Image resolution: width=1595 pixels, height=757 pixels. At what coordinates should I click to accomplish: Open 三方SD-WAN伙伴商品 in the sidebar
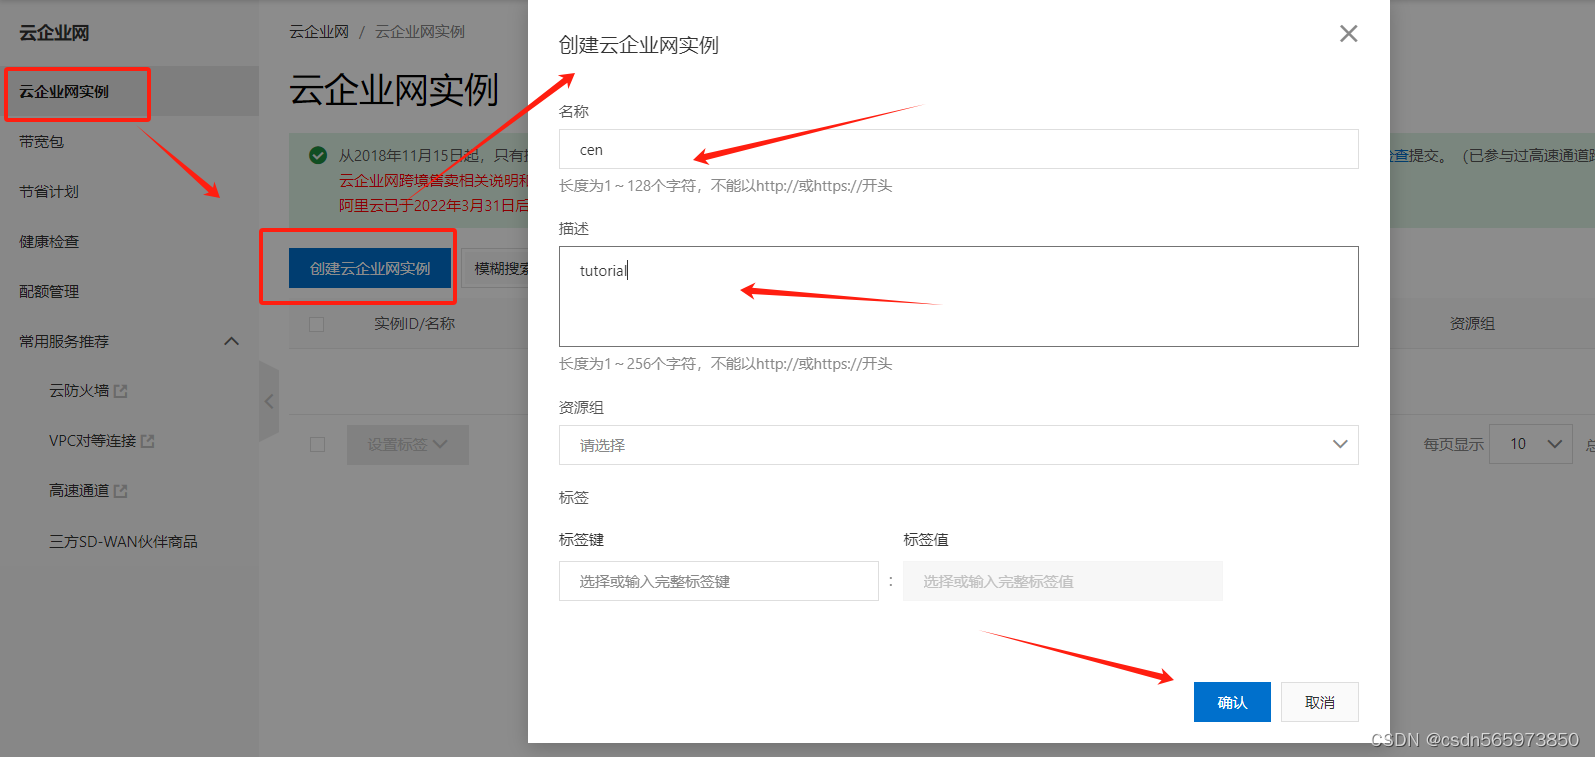pos(123,541)
